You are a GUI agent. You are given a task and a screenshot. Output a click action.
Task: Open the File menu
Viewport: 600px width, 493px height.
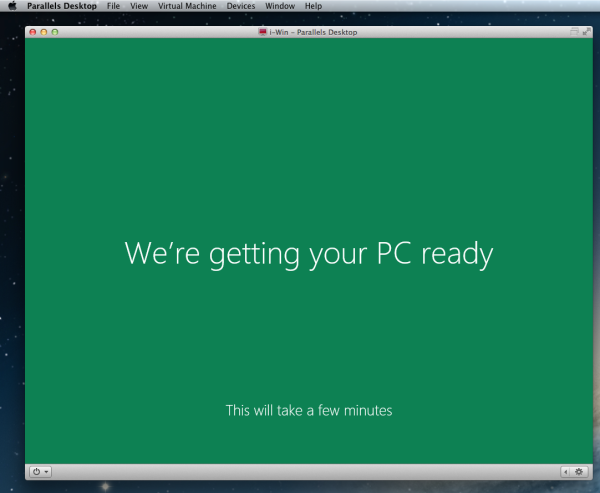coord(113,6)
